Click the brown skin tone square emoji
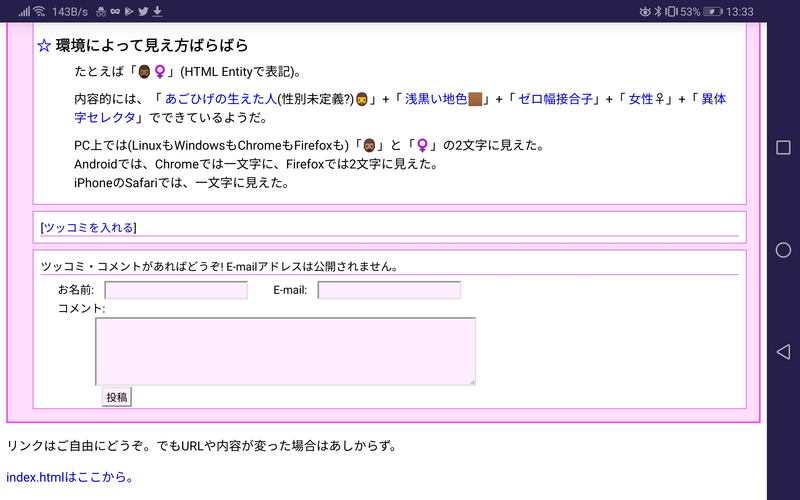Image resolution: width=800 pixels, height=500 pixels. pyautogui.click(x=475, y=99)
